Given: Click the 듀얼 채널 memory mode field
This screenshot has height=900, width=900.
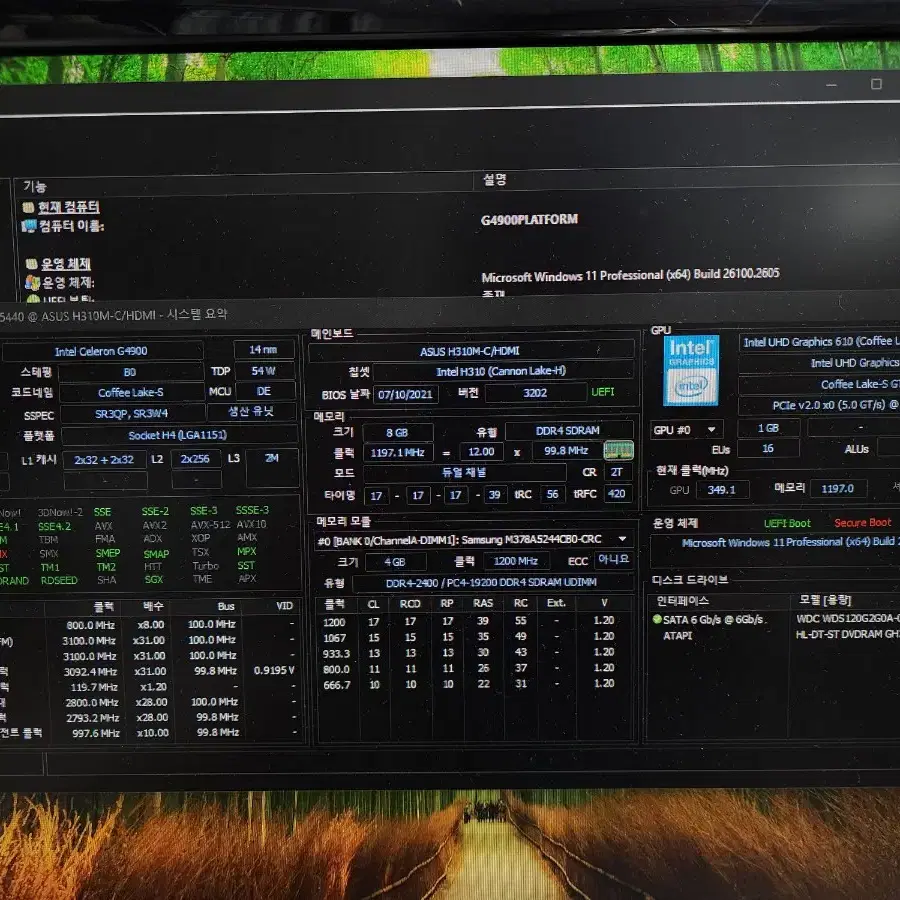Looking at the screenshot, I should 464,472.
